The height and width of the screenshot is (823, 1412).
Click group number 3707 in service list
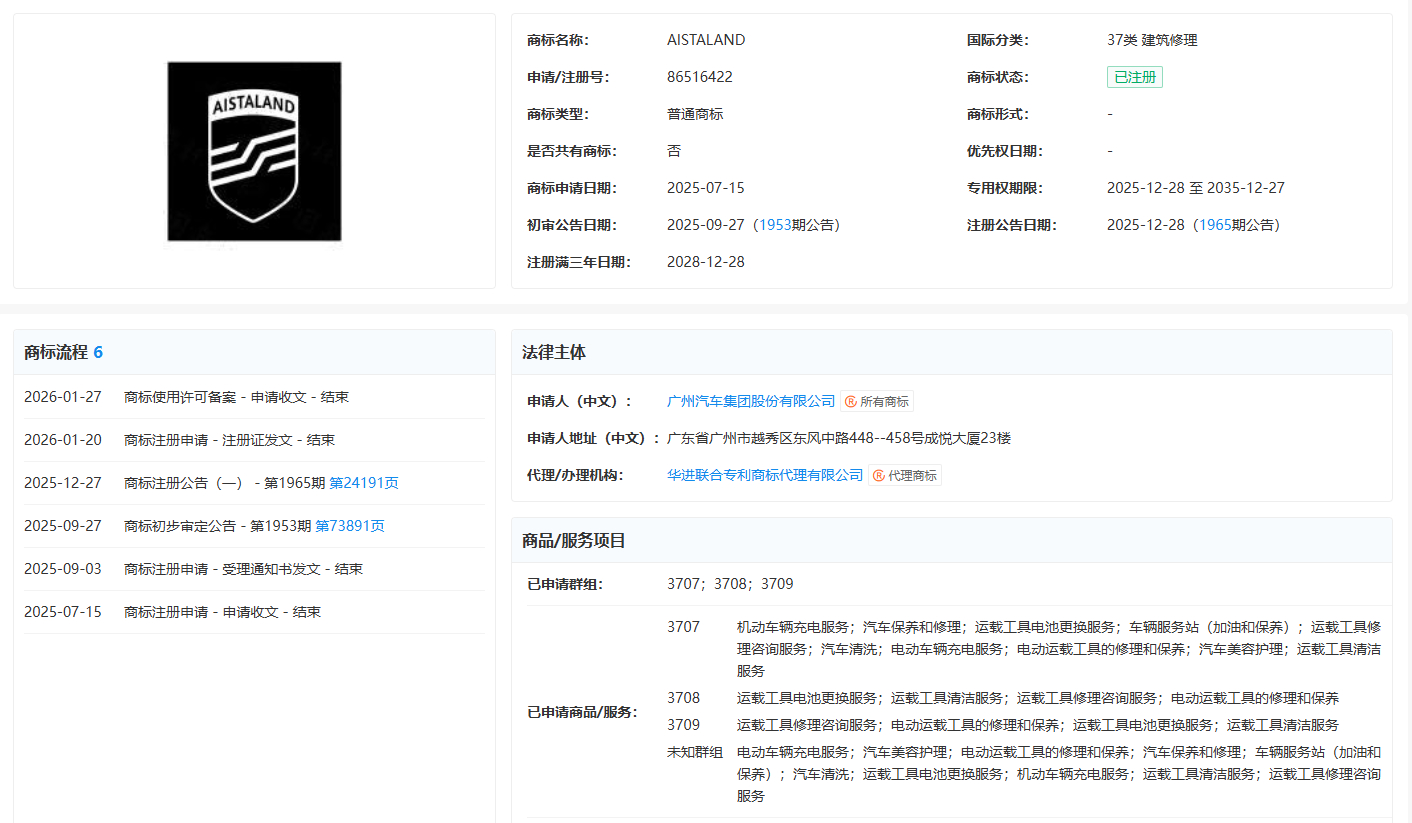coord(684,627)
